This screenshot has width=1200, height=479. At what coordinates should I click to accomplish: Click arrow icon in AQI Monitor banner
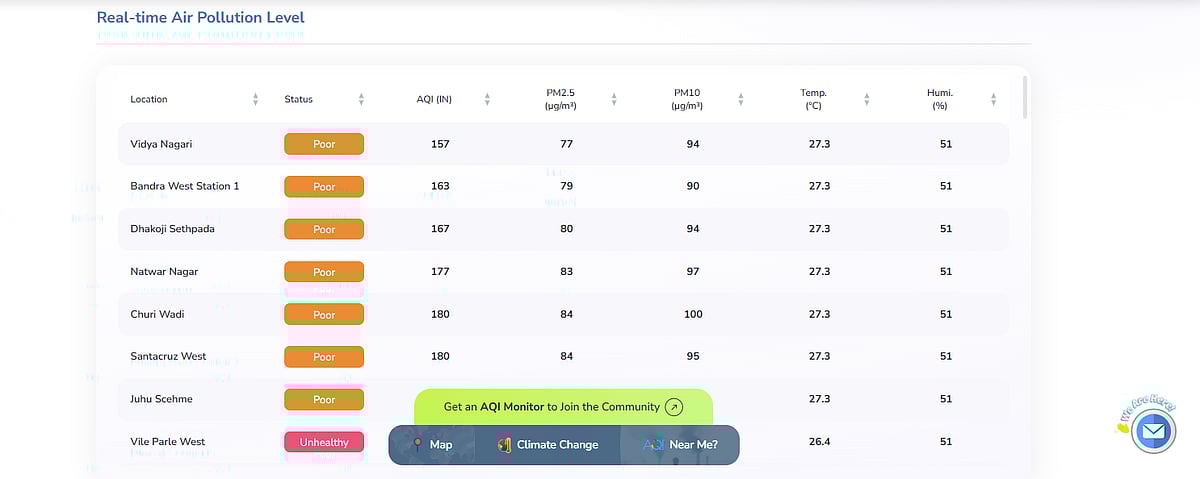(674, 407)
